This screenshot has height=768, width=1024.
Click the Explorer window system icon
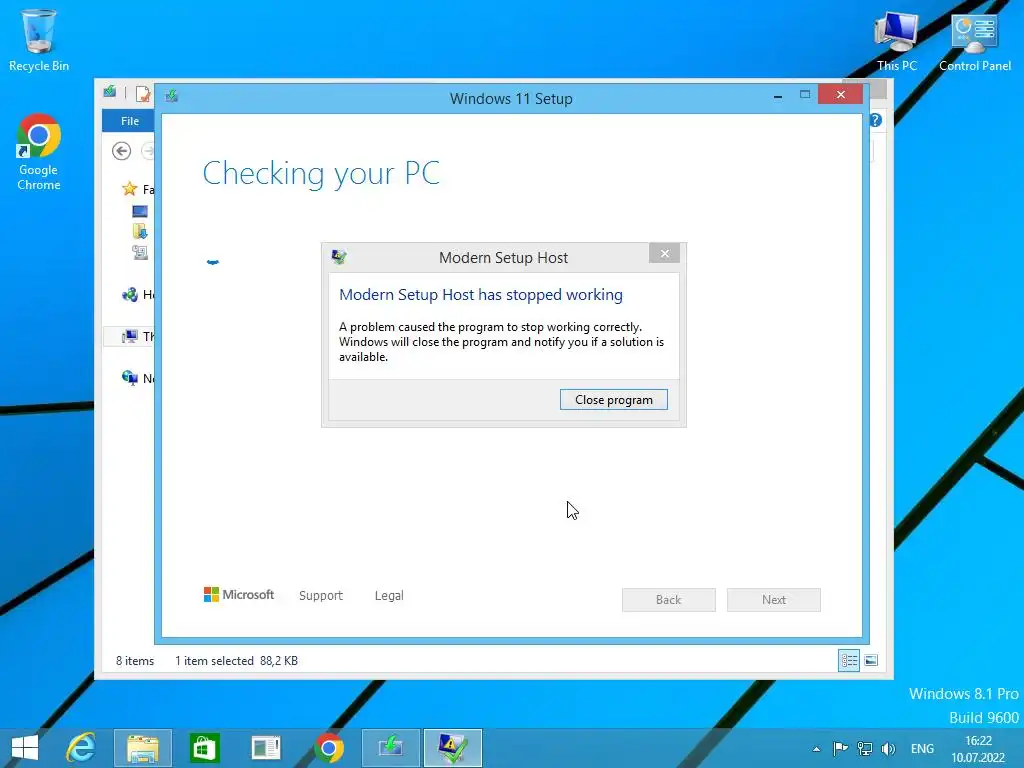coord(110,92)
